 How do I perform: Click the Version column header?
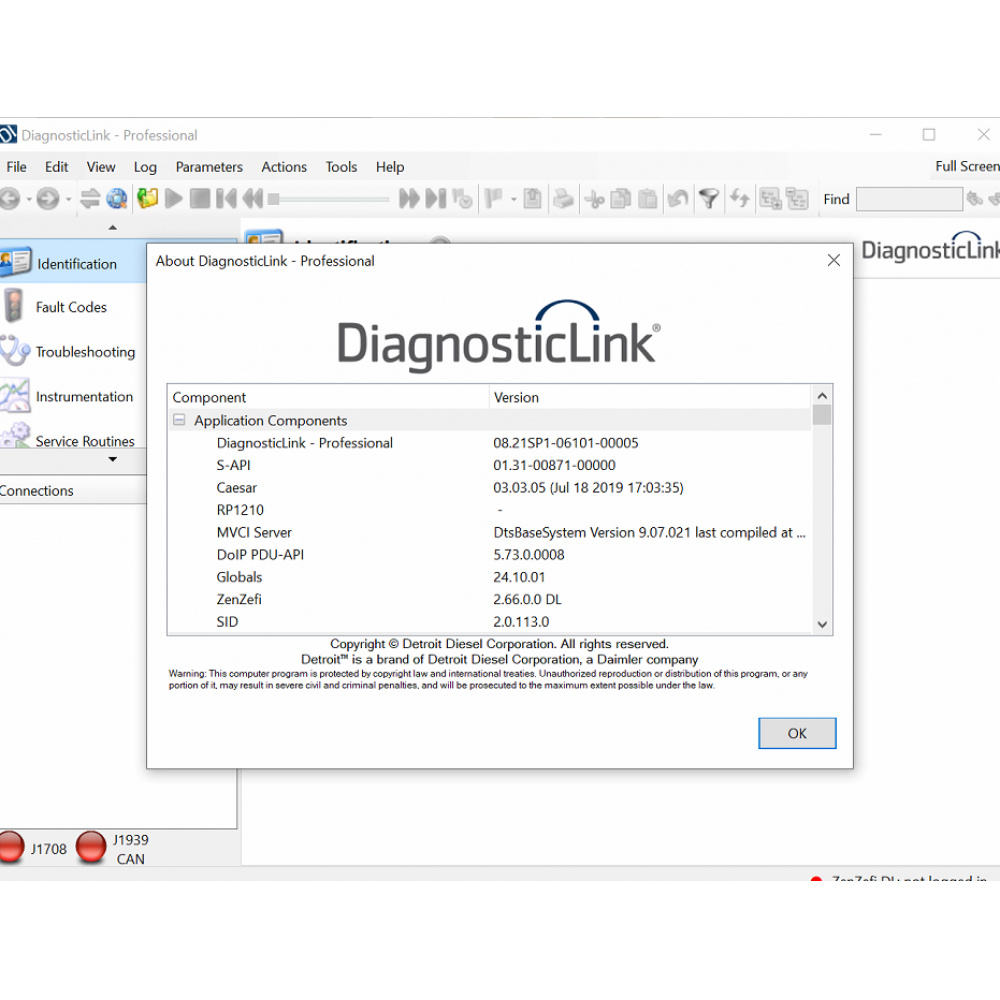[651, 397]
